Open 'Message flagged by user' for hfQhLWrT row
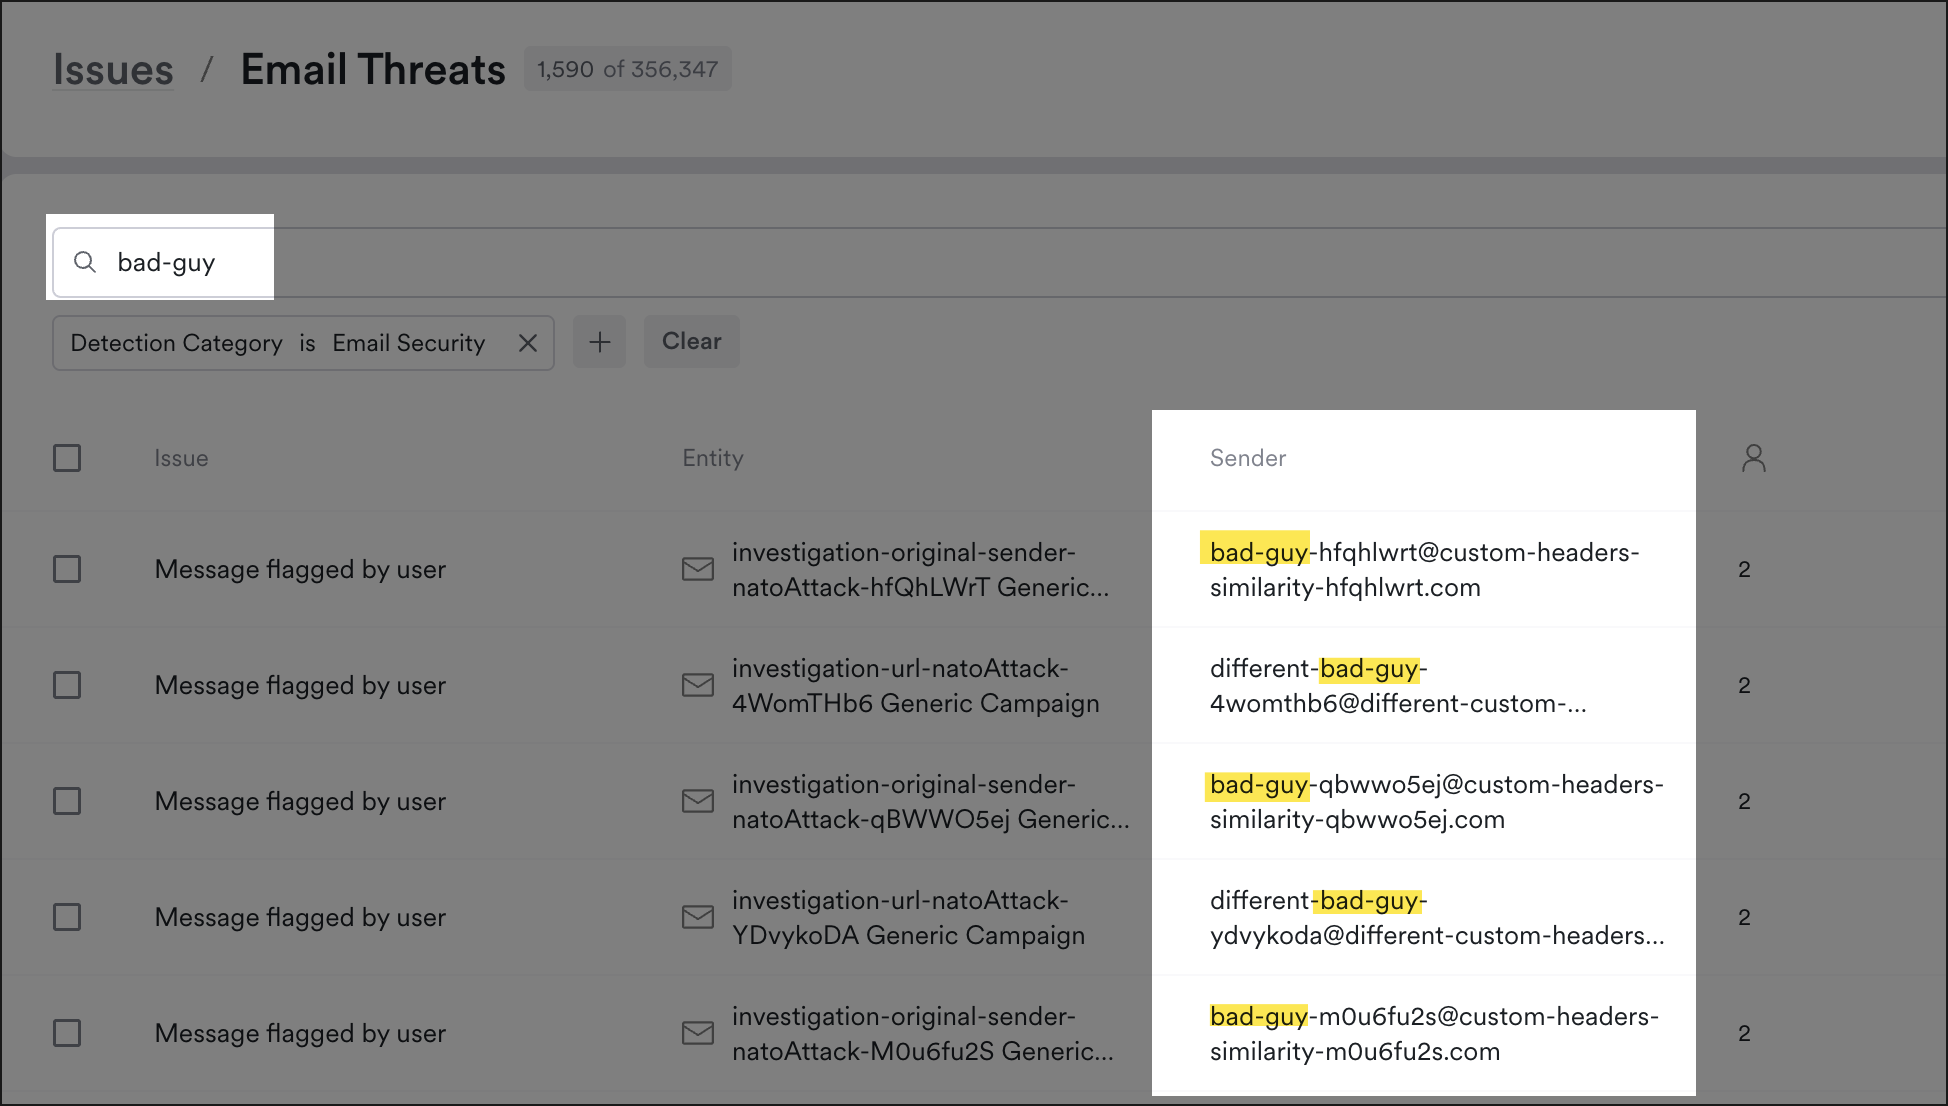The image size is (1948, 1106). pyautogui.click(x=300, y=569)
